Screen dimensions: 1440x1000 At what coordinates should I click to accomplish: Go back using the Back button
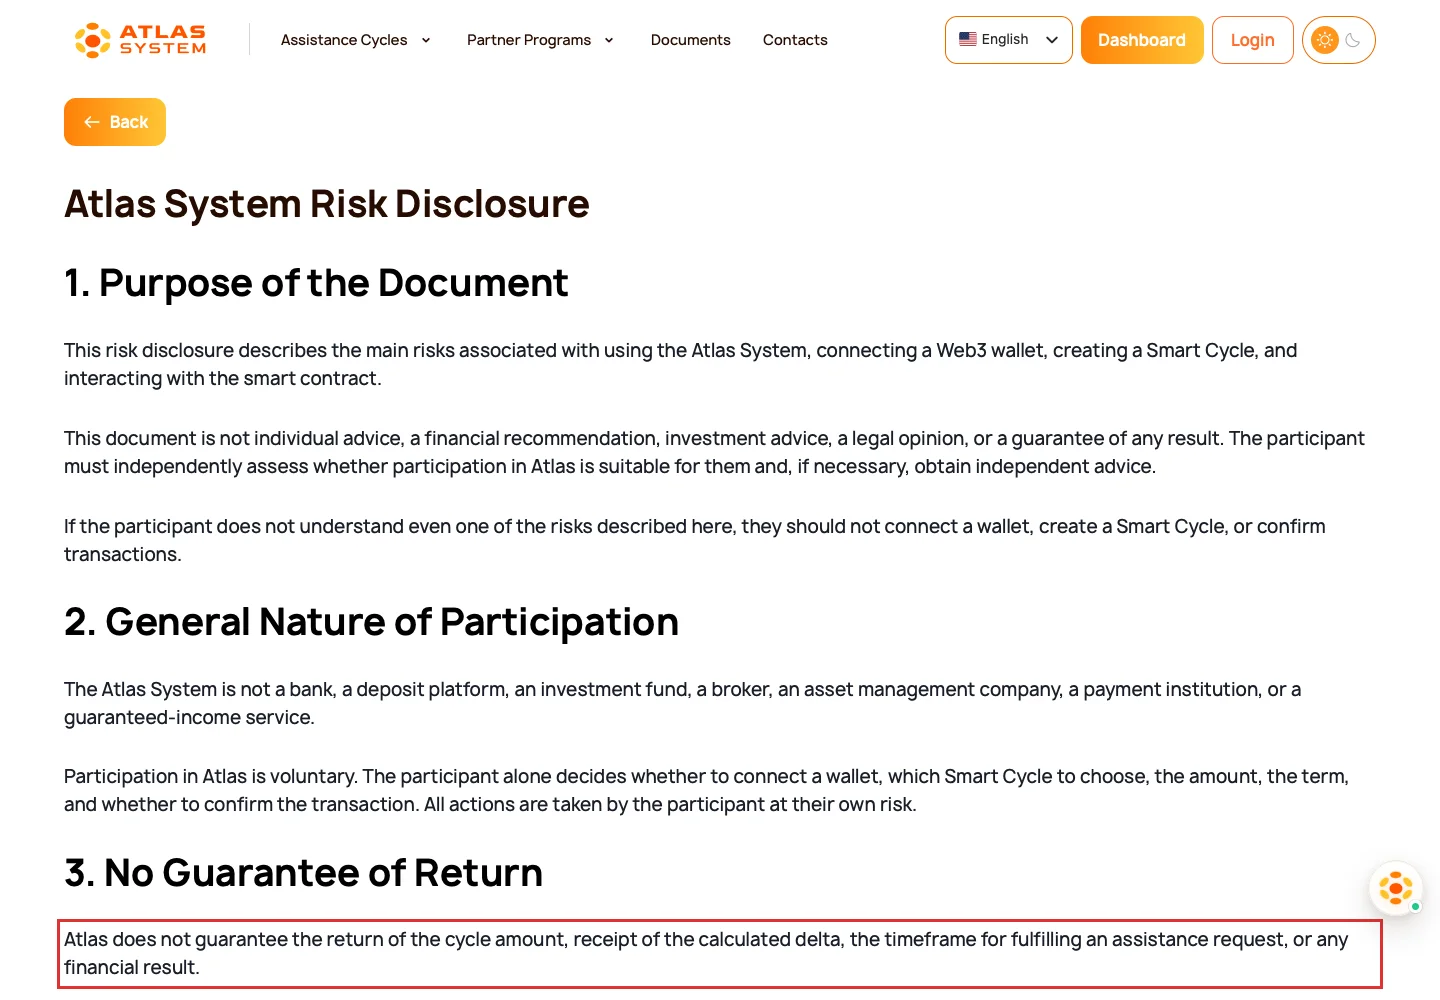115,122
